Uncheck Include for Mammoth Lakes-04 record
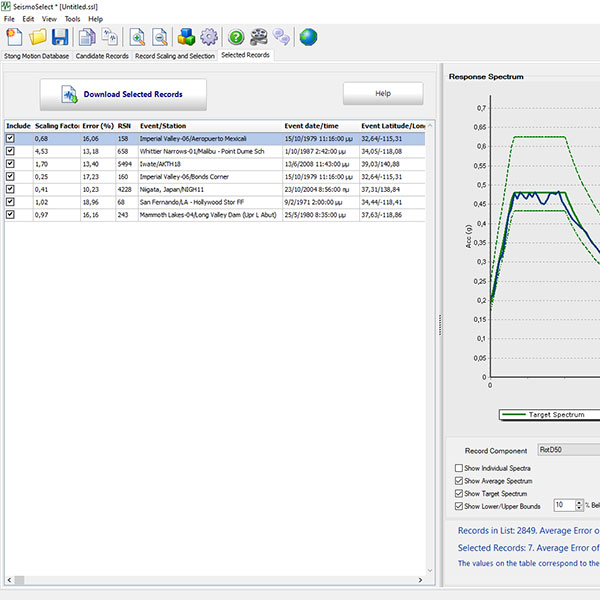This screenshot has height=600, width=600. [x=10, y=214]
